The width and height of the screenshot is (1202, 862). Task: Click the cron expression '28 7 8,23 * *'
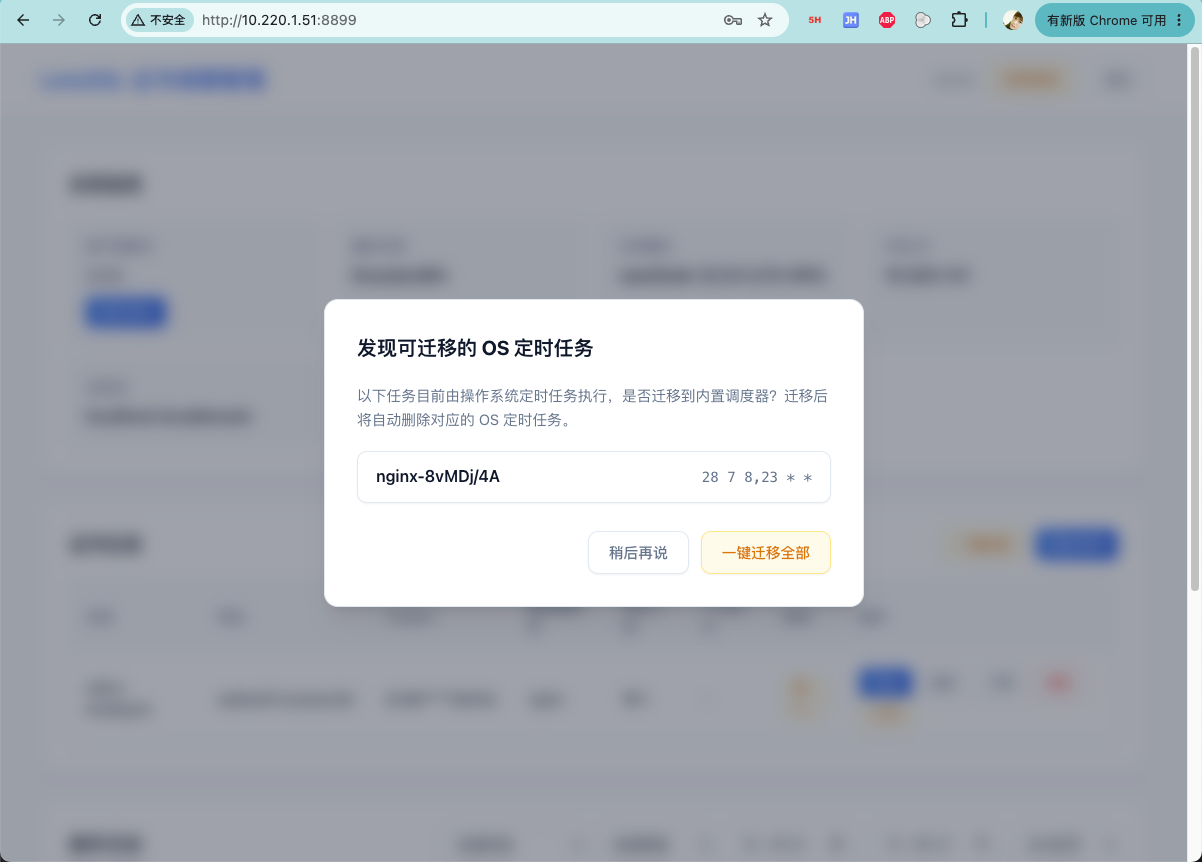[757, 478]
